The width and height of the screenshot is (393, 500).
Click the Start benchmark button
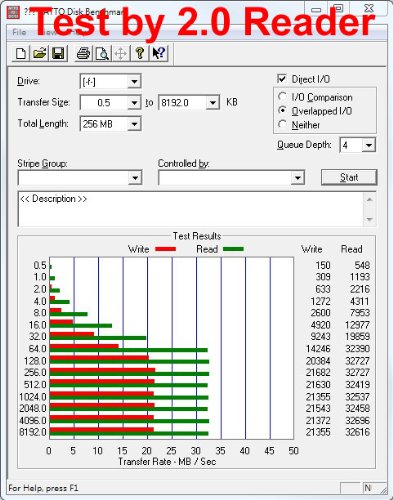349,177
